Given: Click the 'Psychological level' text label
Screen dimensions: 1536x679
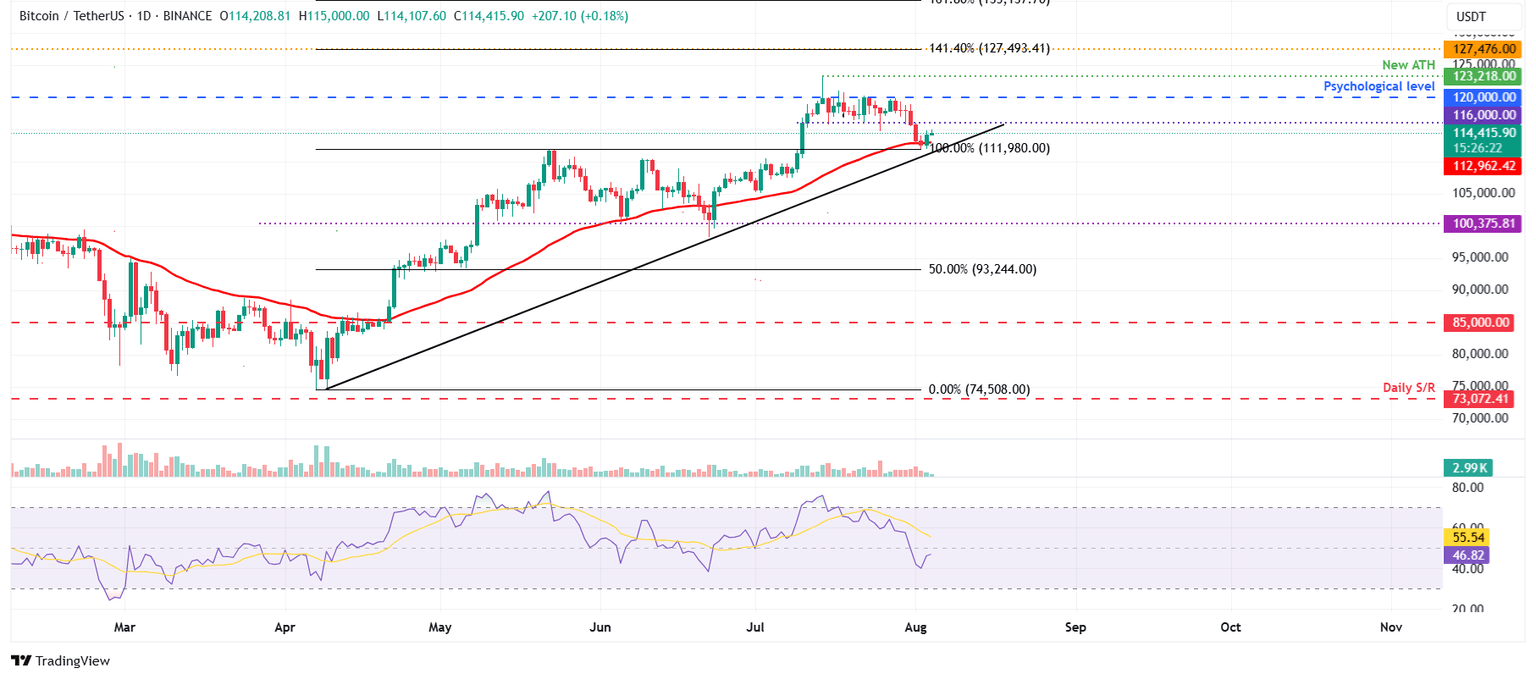Looking at the screenshot, I should click(1378, 86).
